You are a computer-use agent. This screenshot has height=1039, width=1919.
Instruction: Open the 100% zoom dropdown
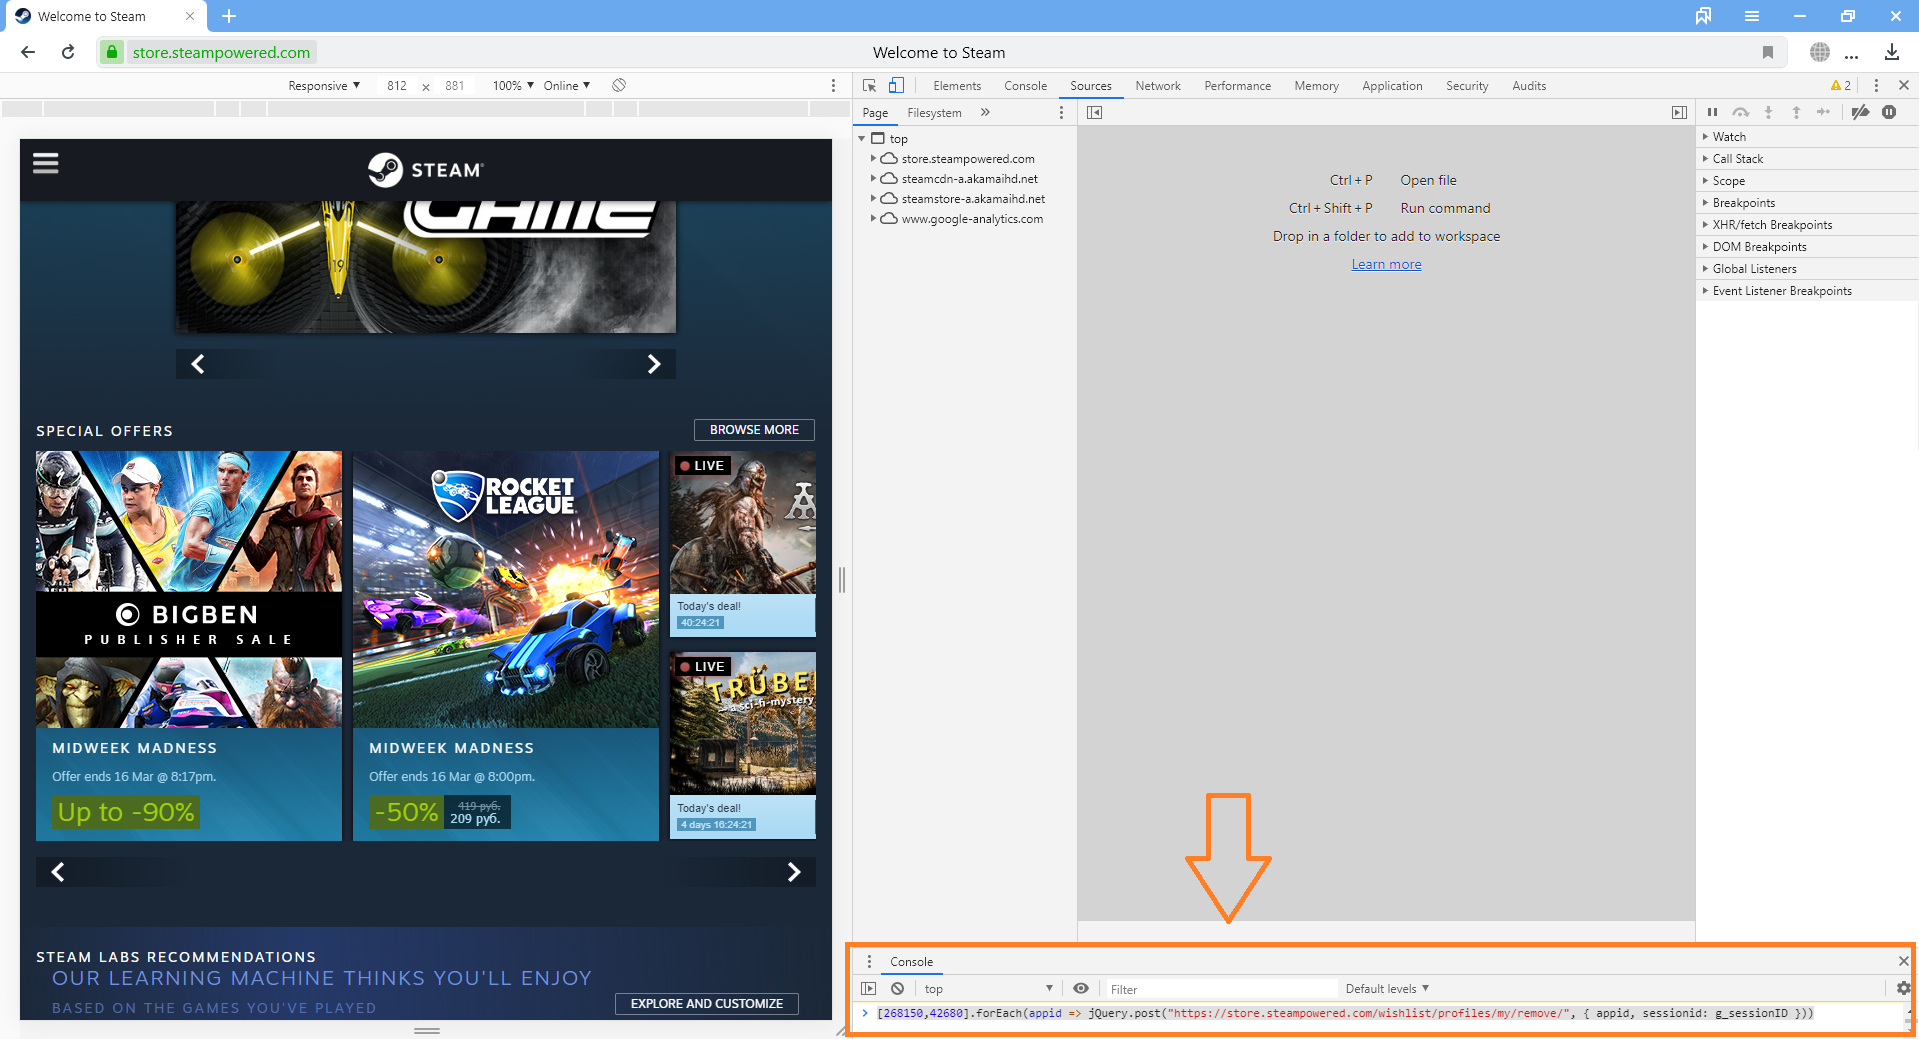pyautogui.click(x=513, y=86)
